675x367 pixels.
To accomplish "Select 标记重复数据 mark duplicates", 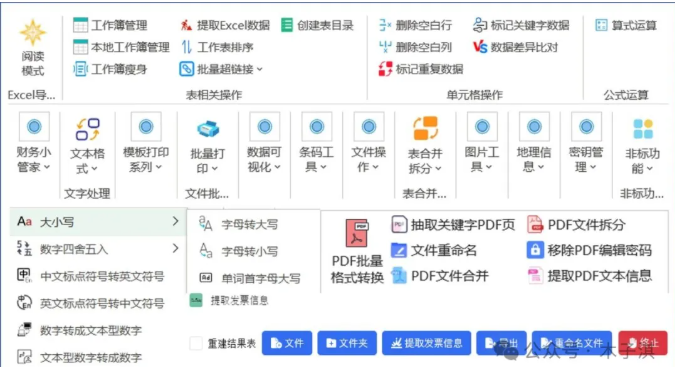I will pyautogui.click(x=421, y=69).
